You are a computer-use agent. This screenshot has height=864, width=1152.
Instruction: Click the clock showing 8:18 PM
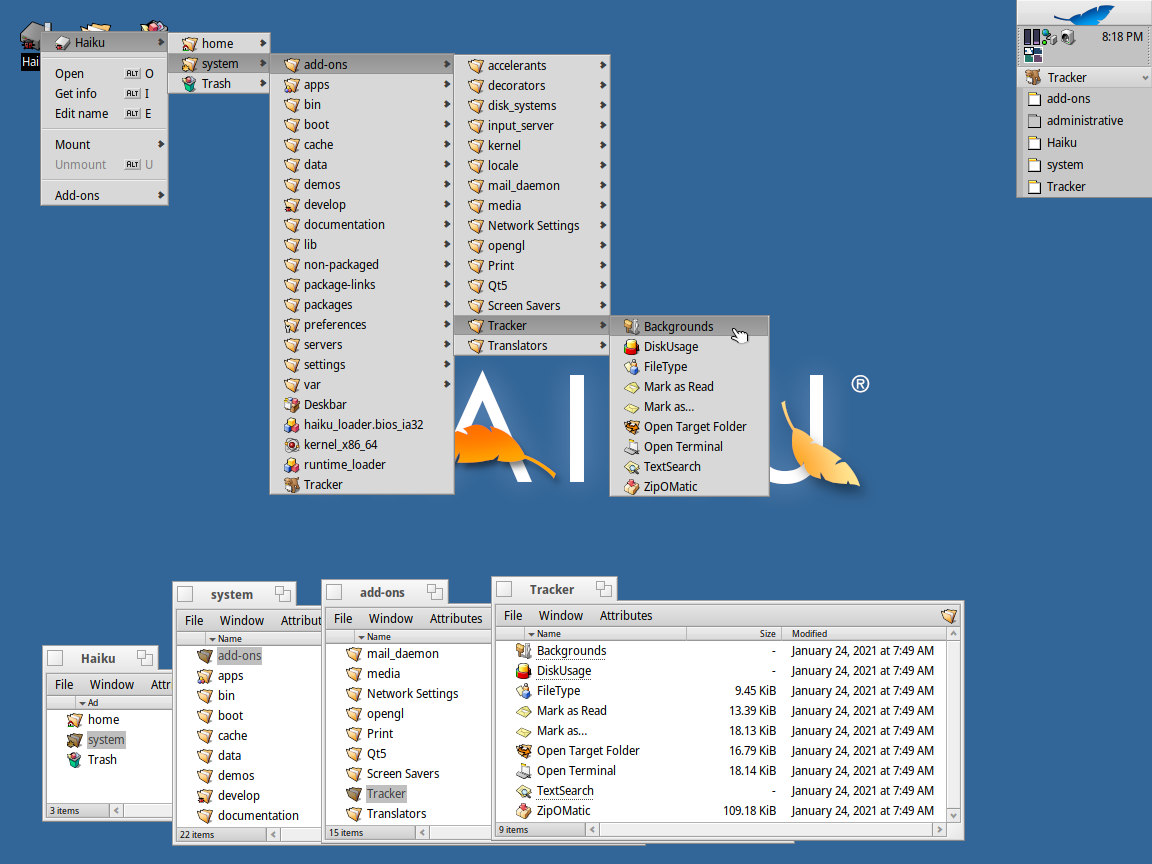tap(1122, 37)
